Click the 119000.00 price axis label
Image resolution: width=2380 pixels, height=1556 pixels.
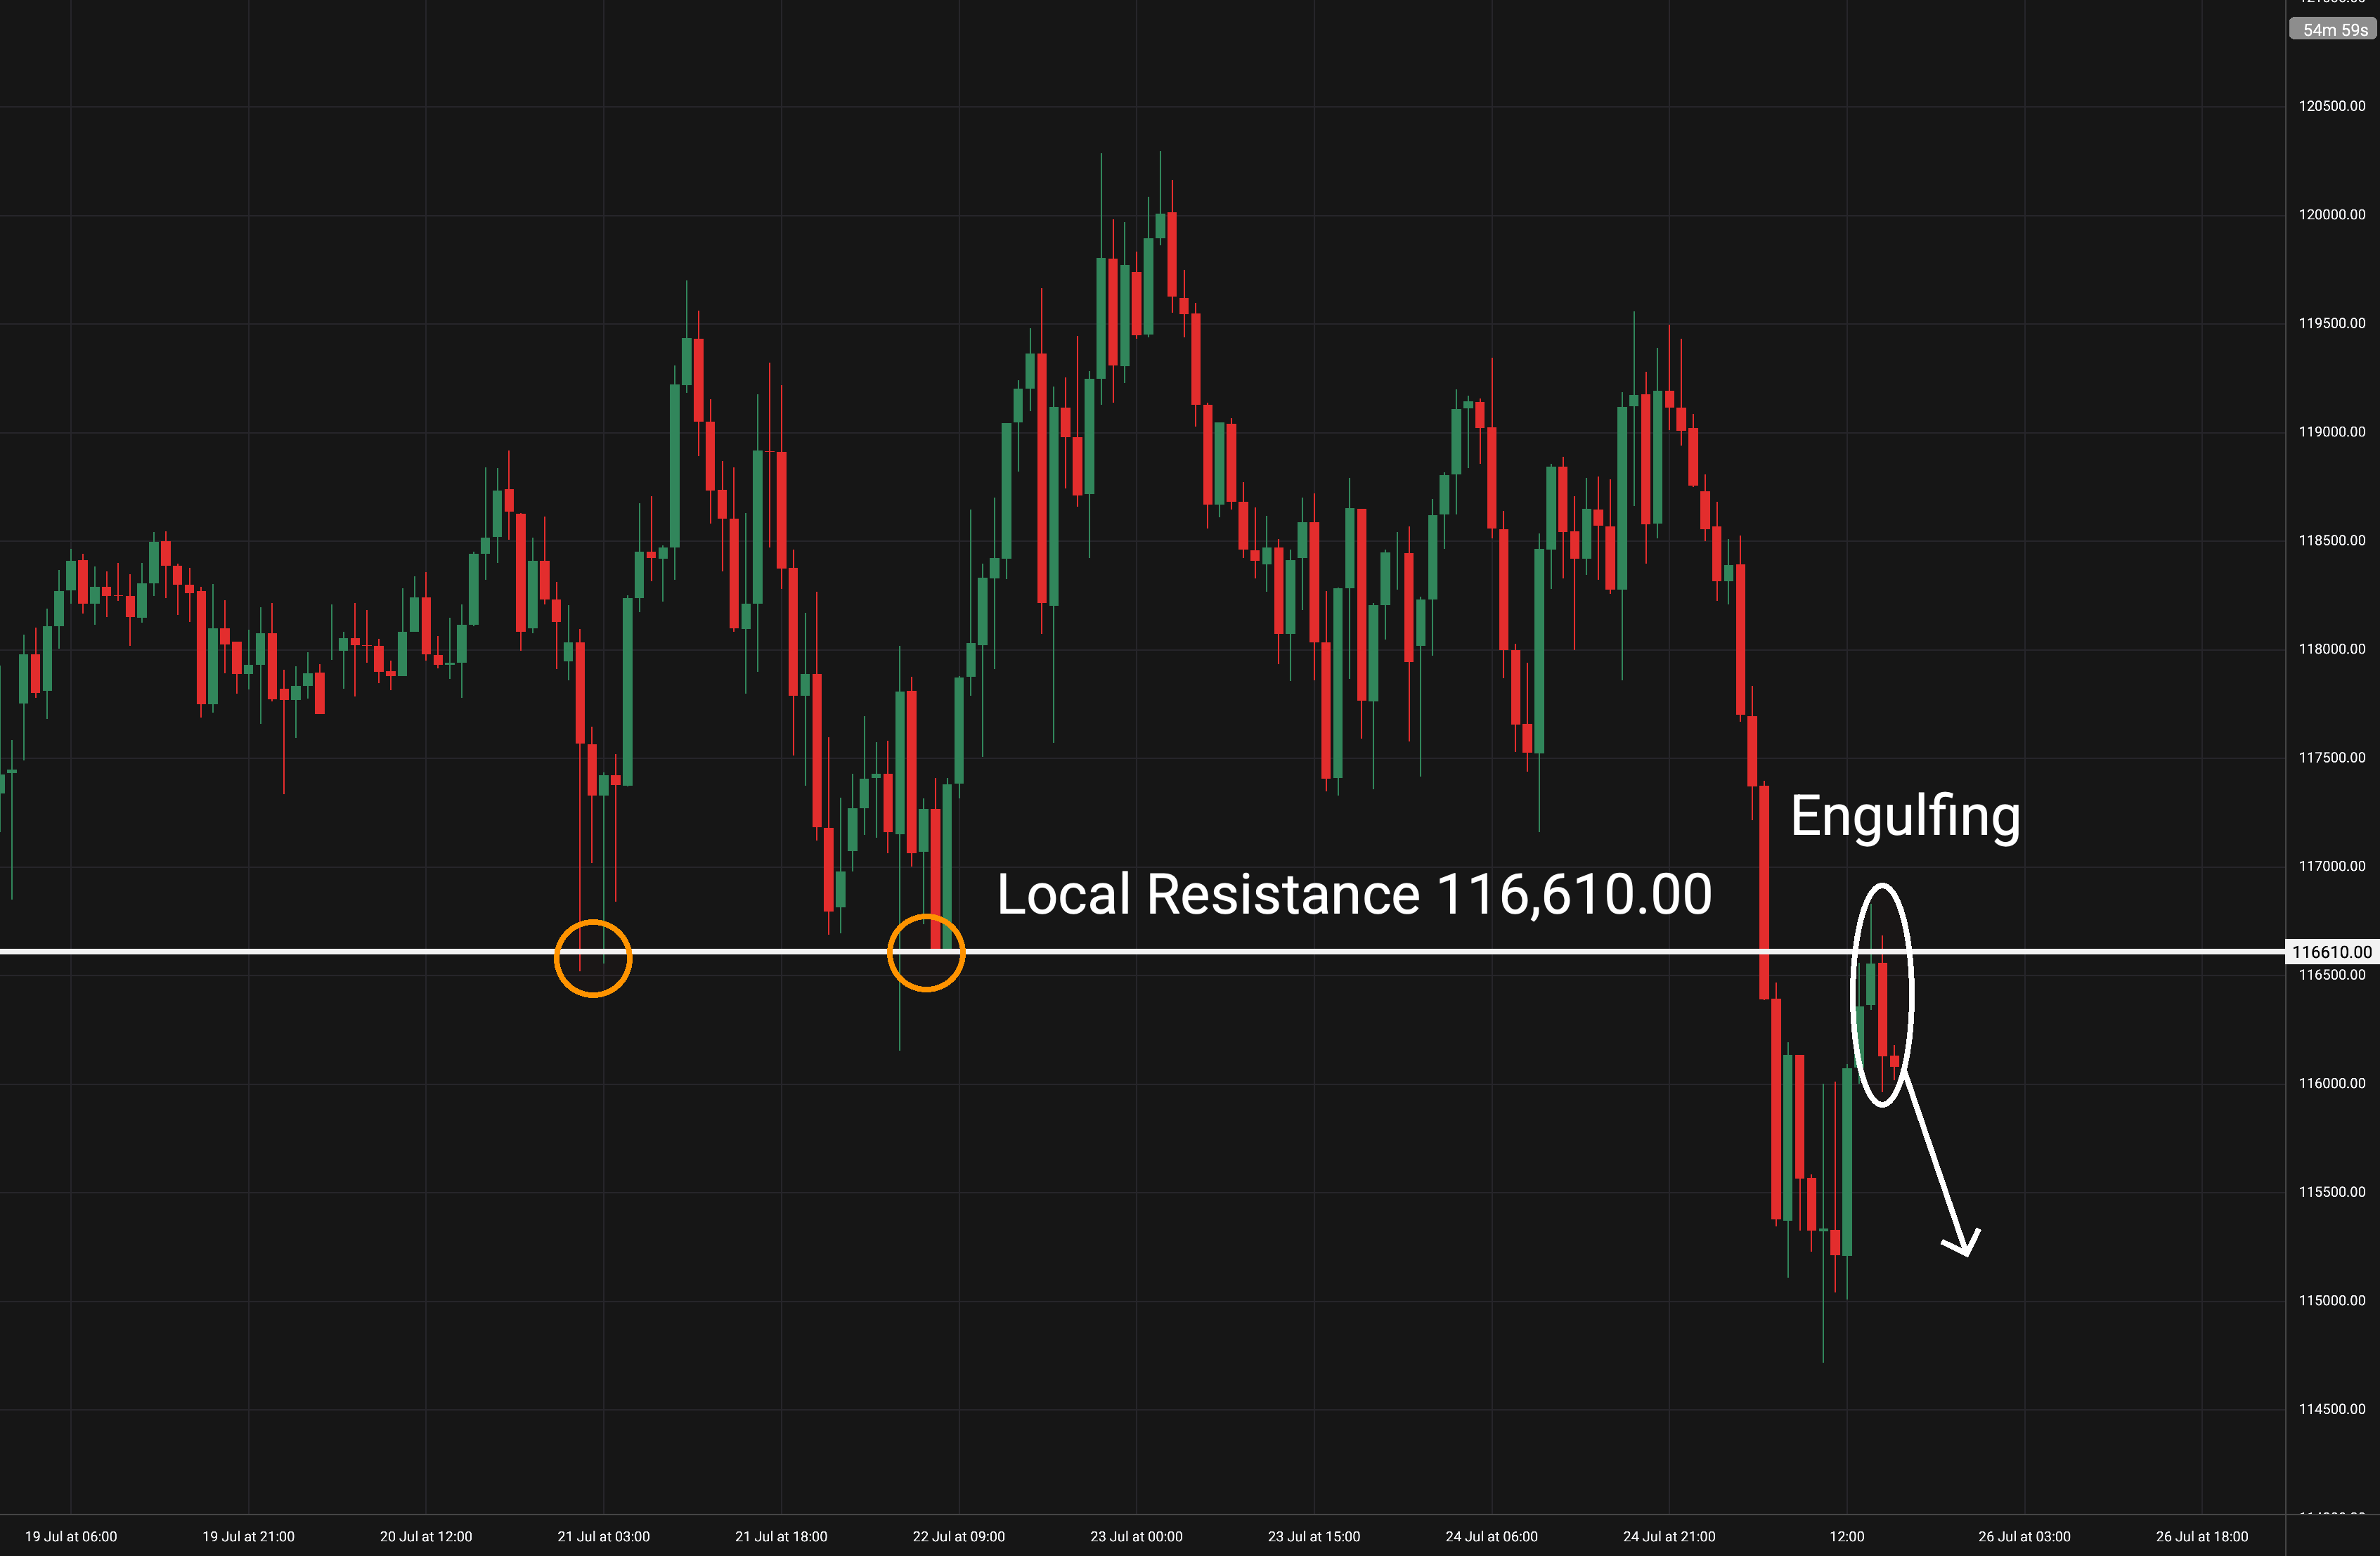[x=2332, y=432]
